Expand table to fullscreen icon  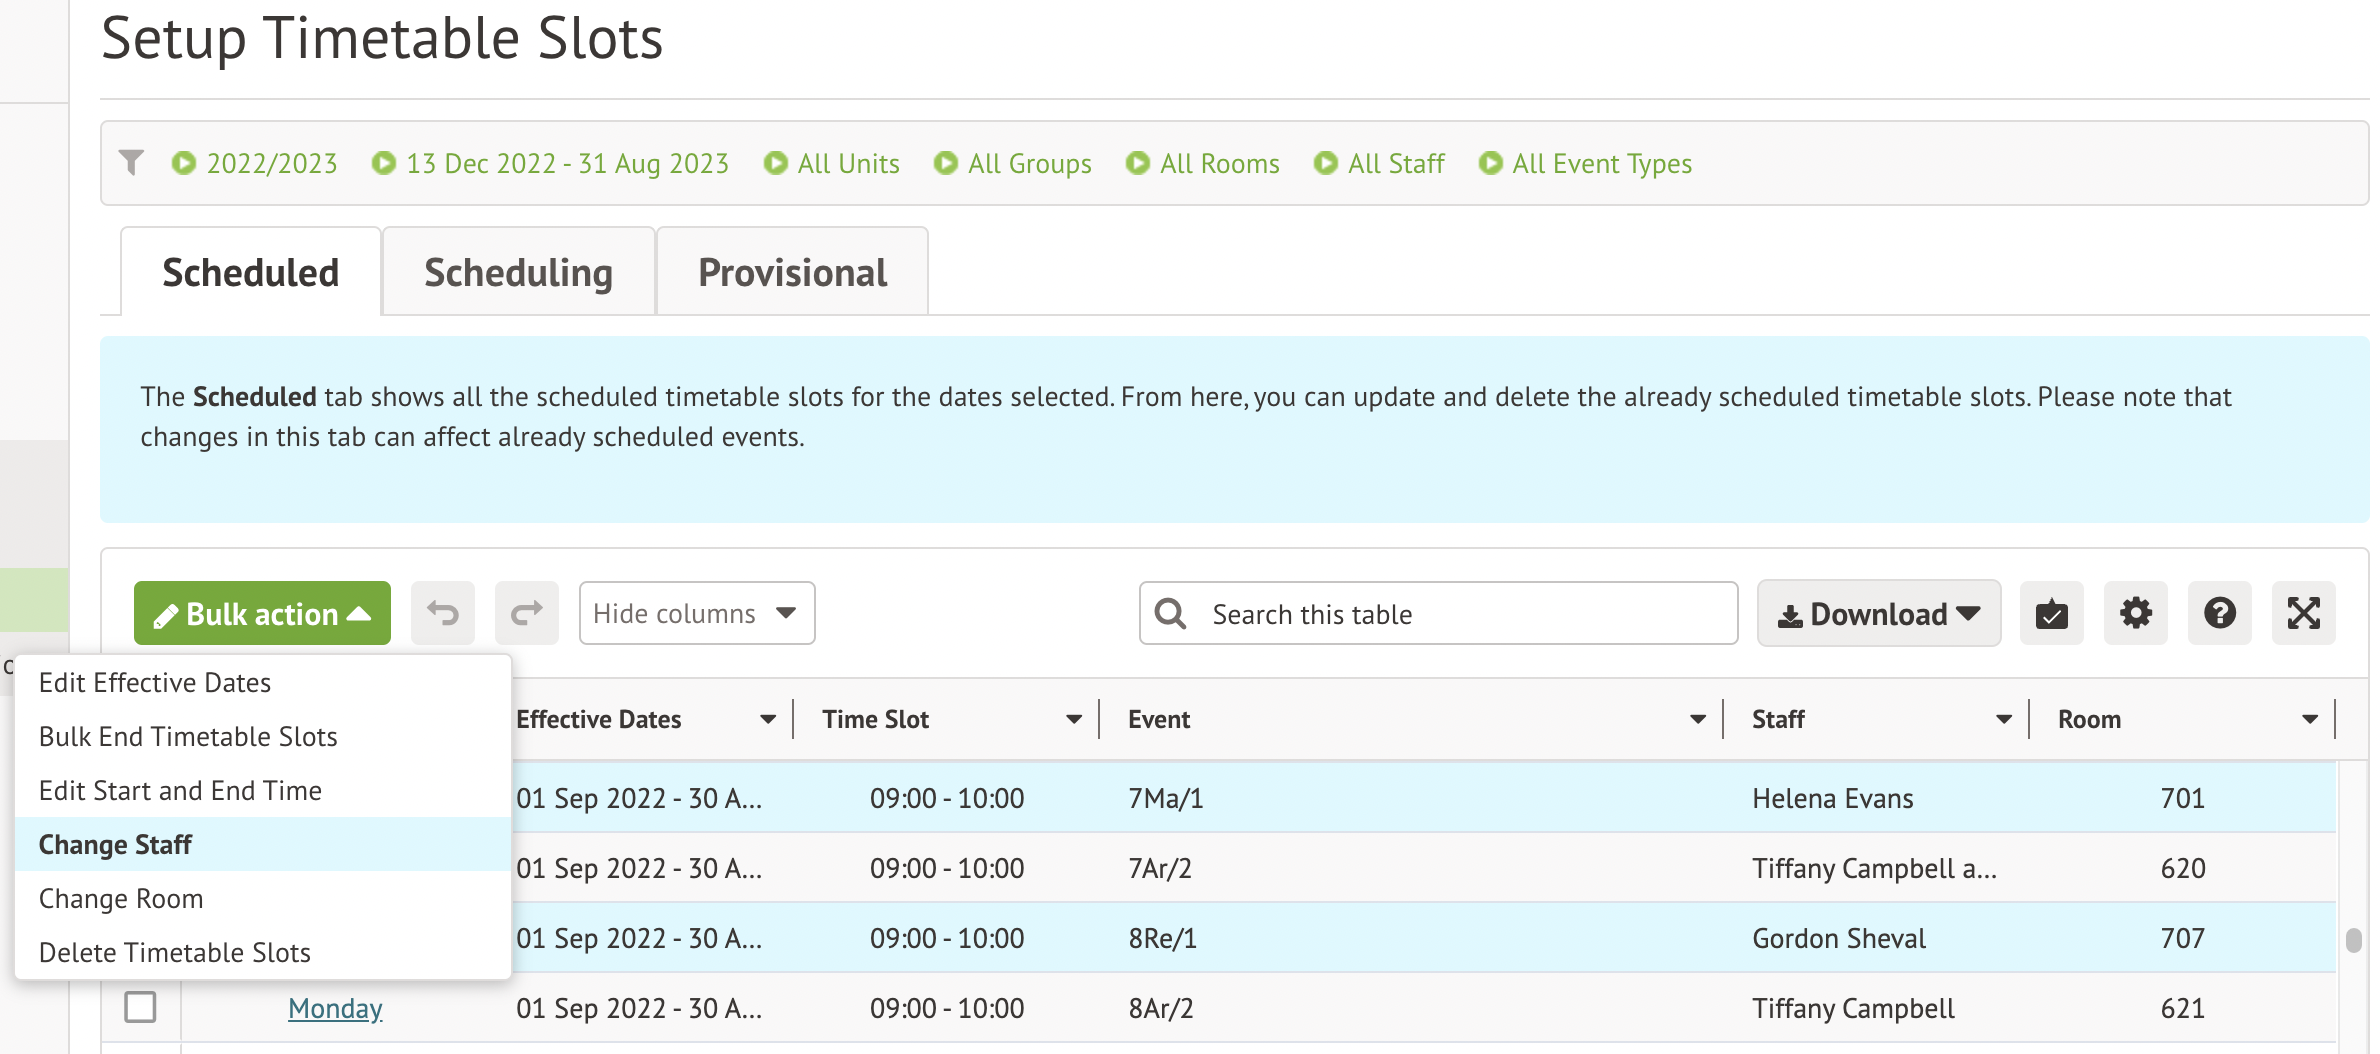coord(2303,613)
